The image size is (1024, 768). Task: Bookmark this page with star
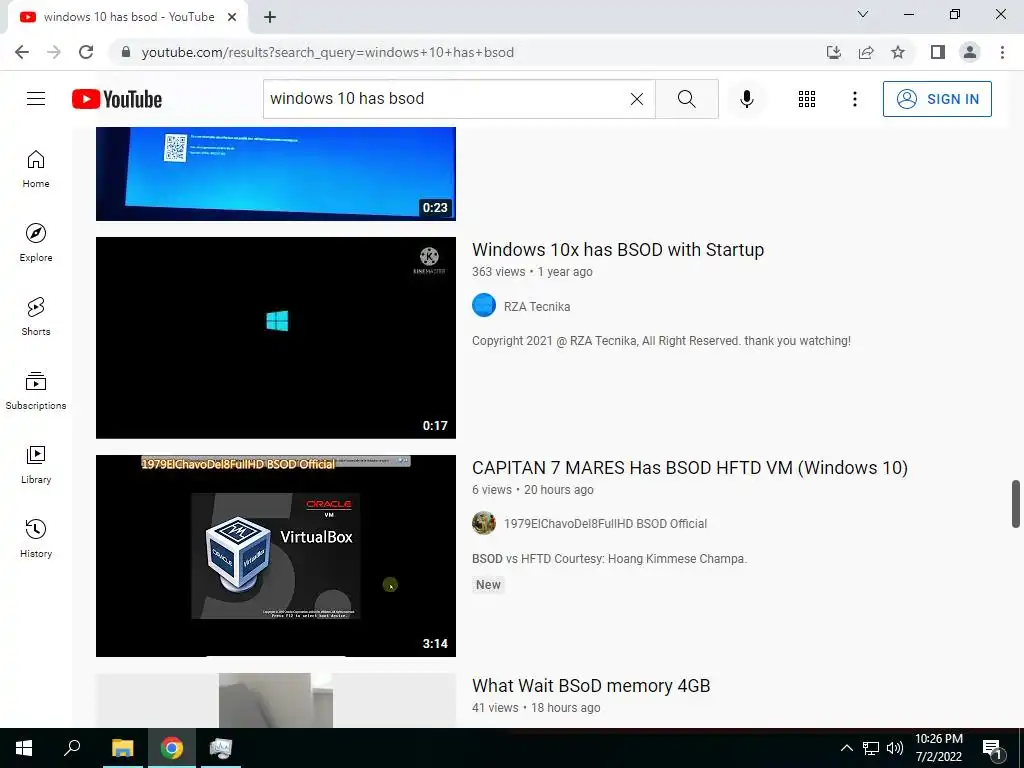(898, 52)
